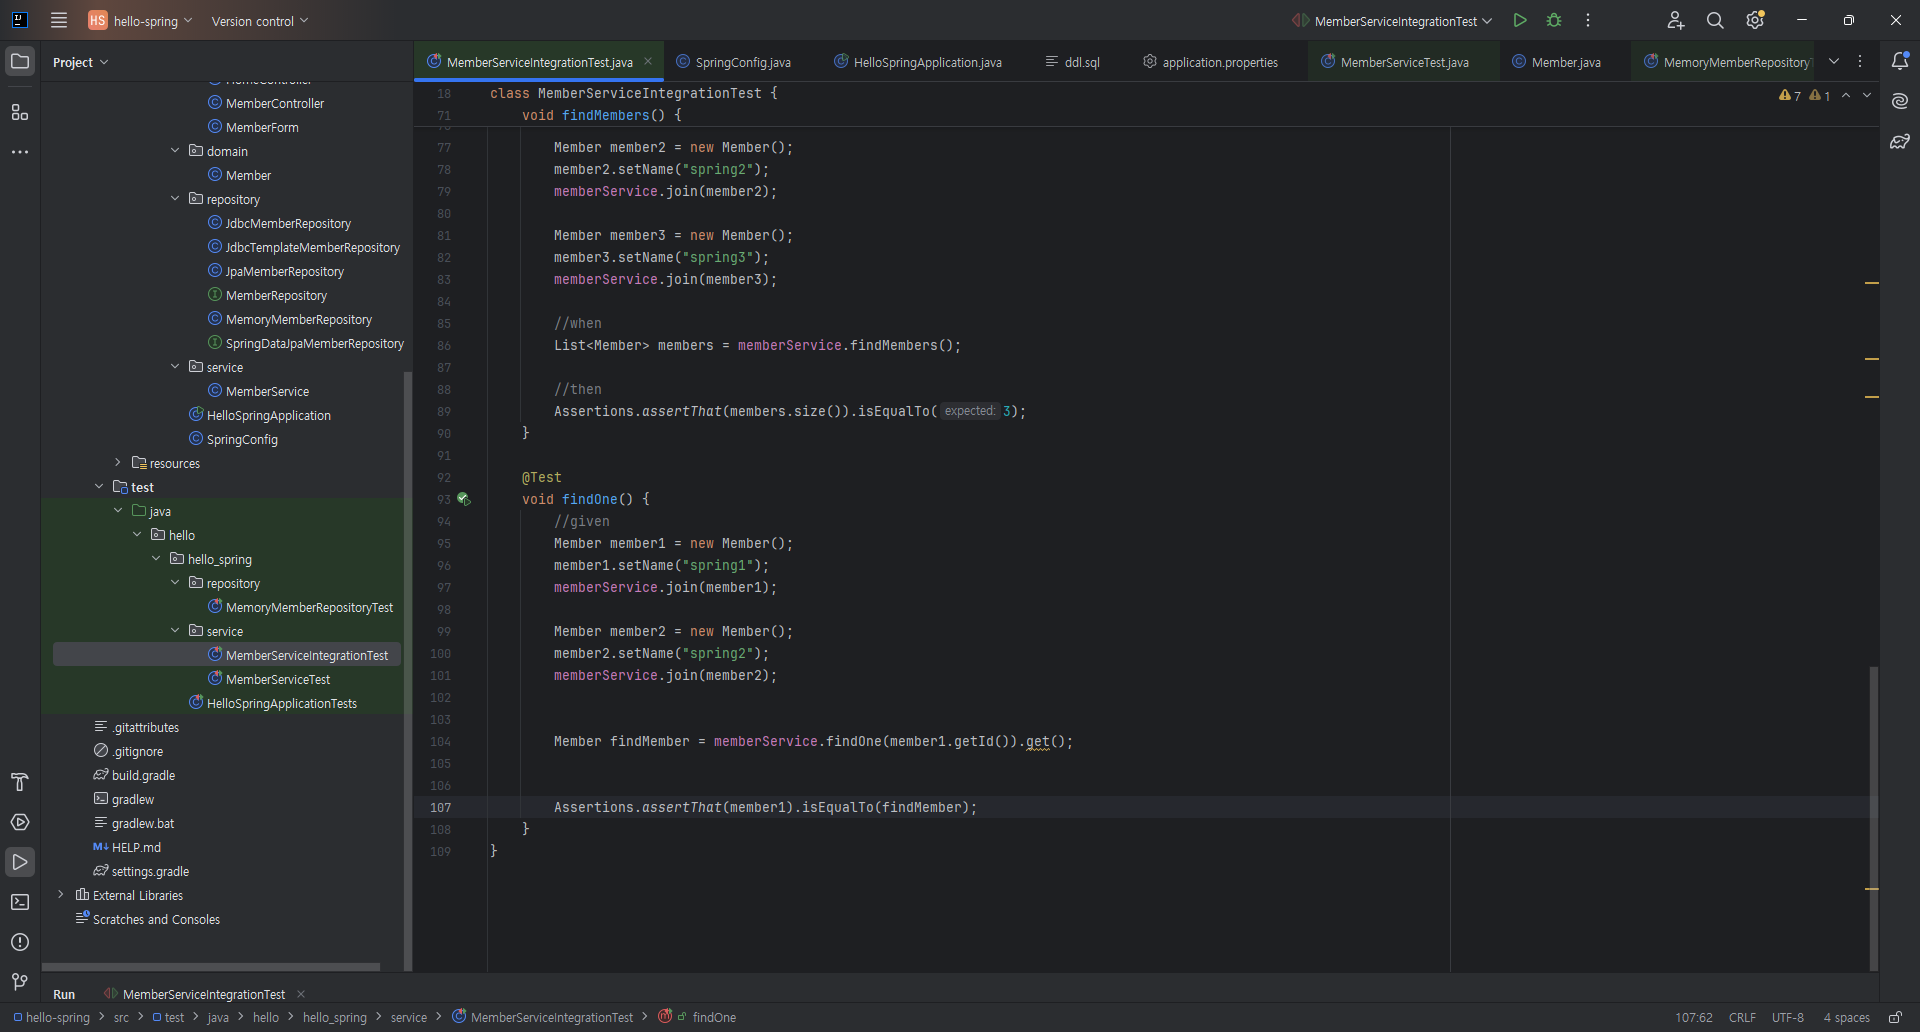This screenshot has height=1032, width=1920.
Task: Open Search Everywhere magnifier
Action: pyautogui.click(x=1715, y=20)
